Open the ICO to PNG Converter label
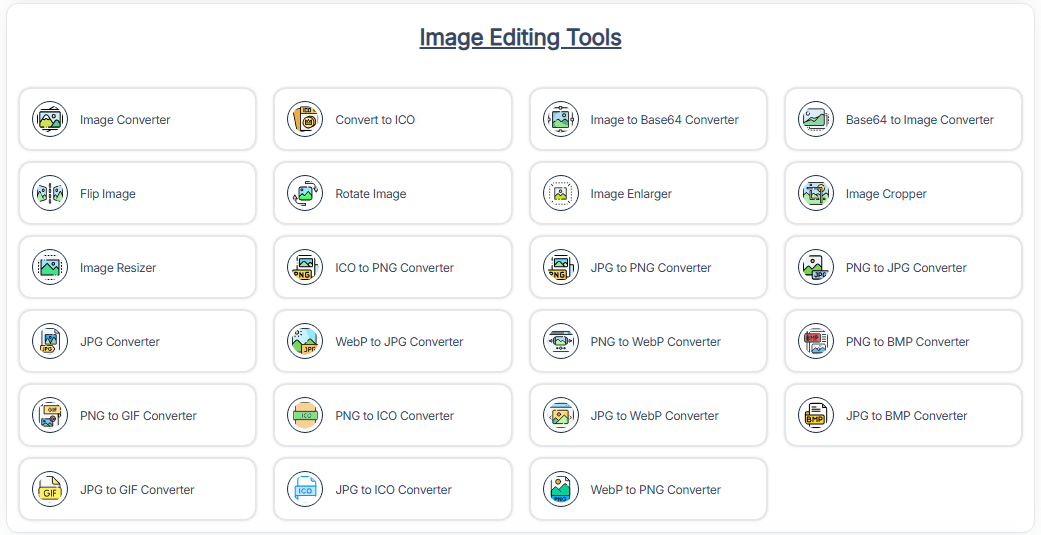1041x535 pixels. (394, 268)
